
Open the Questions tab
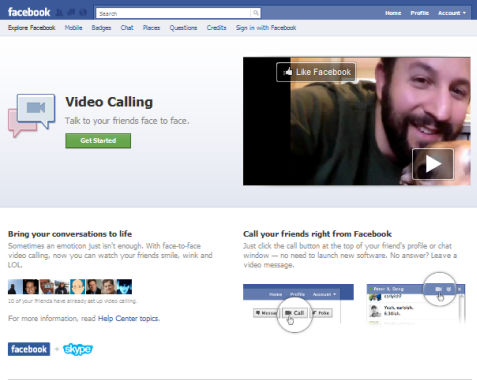pyautogui.click(x=183, y=28)
